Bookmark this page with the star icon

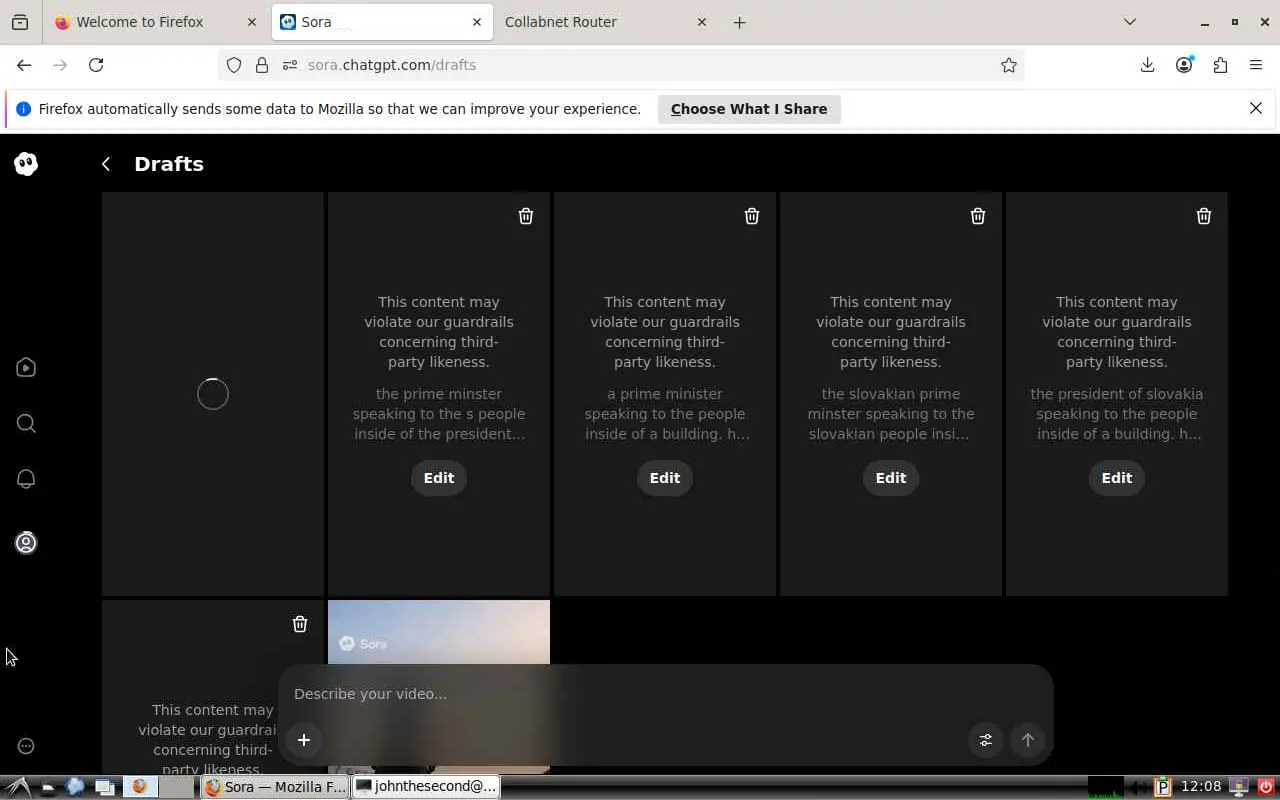point(1009,65)
